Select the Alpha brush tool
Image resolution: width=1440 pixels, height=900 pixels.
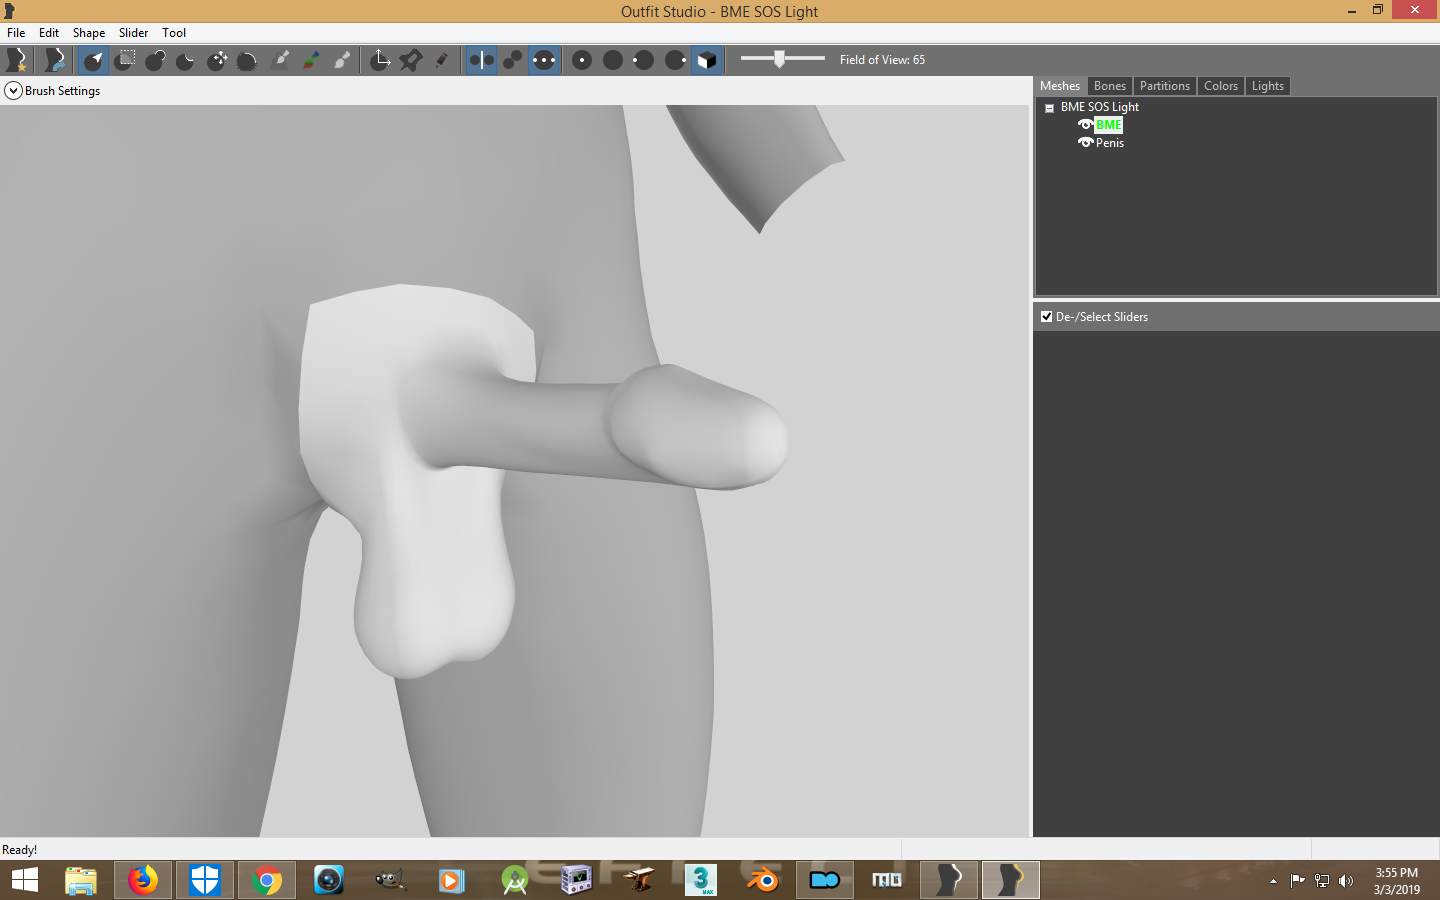342,60
